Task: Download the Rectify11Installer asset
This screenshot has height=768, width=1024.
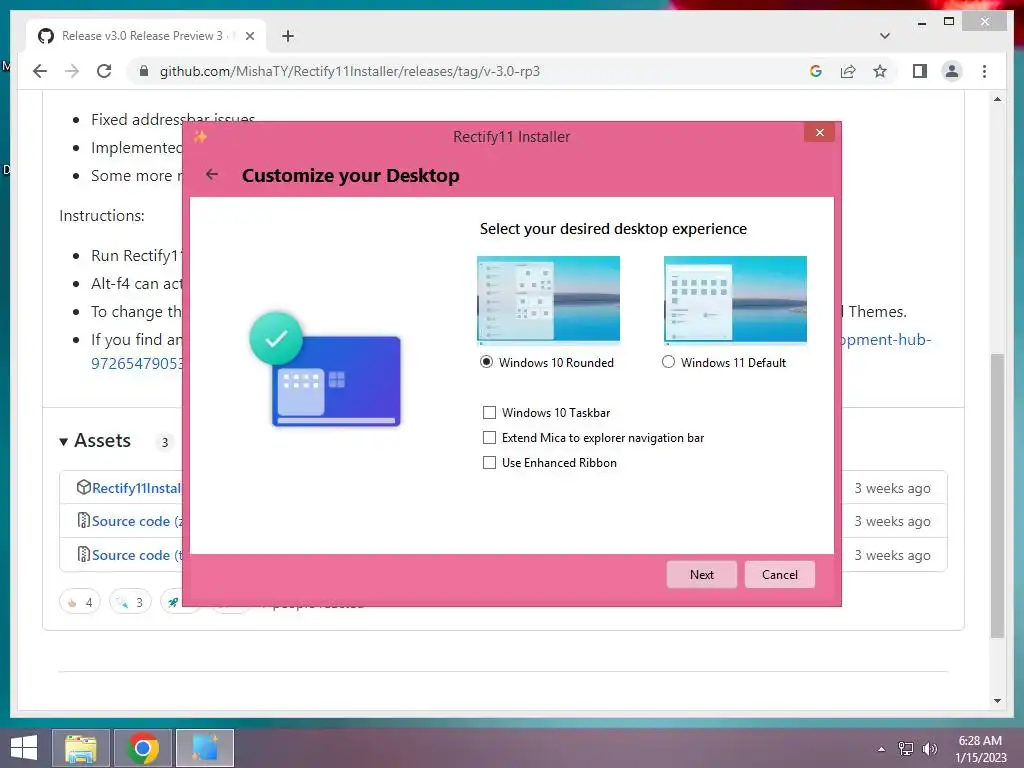Action: (136, 488)
